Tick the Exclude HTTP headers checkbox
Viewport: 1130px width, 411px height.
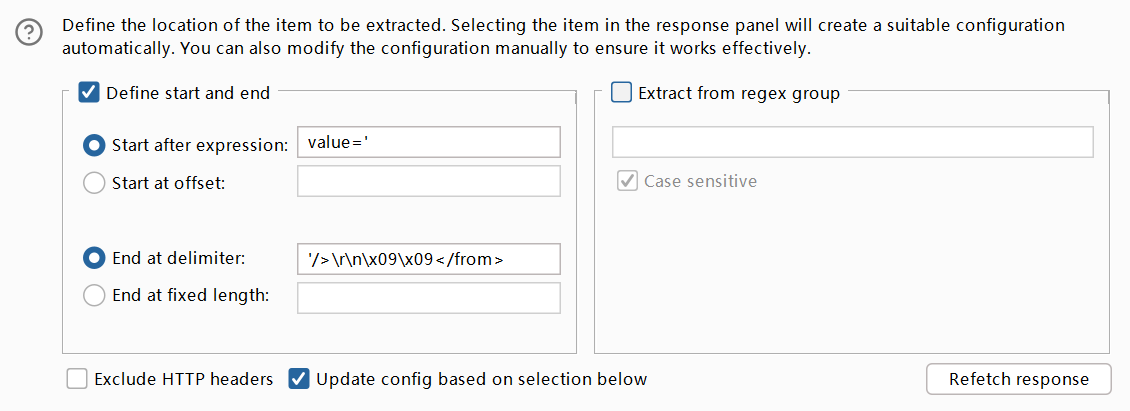click(x=77, y=379)
